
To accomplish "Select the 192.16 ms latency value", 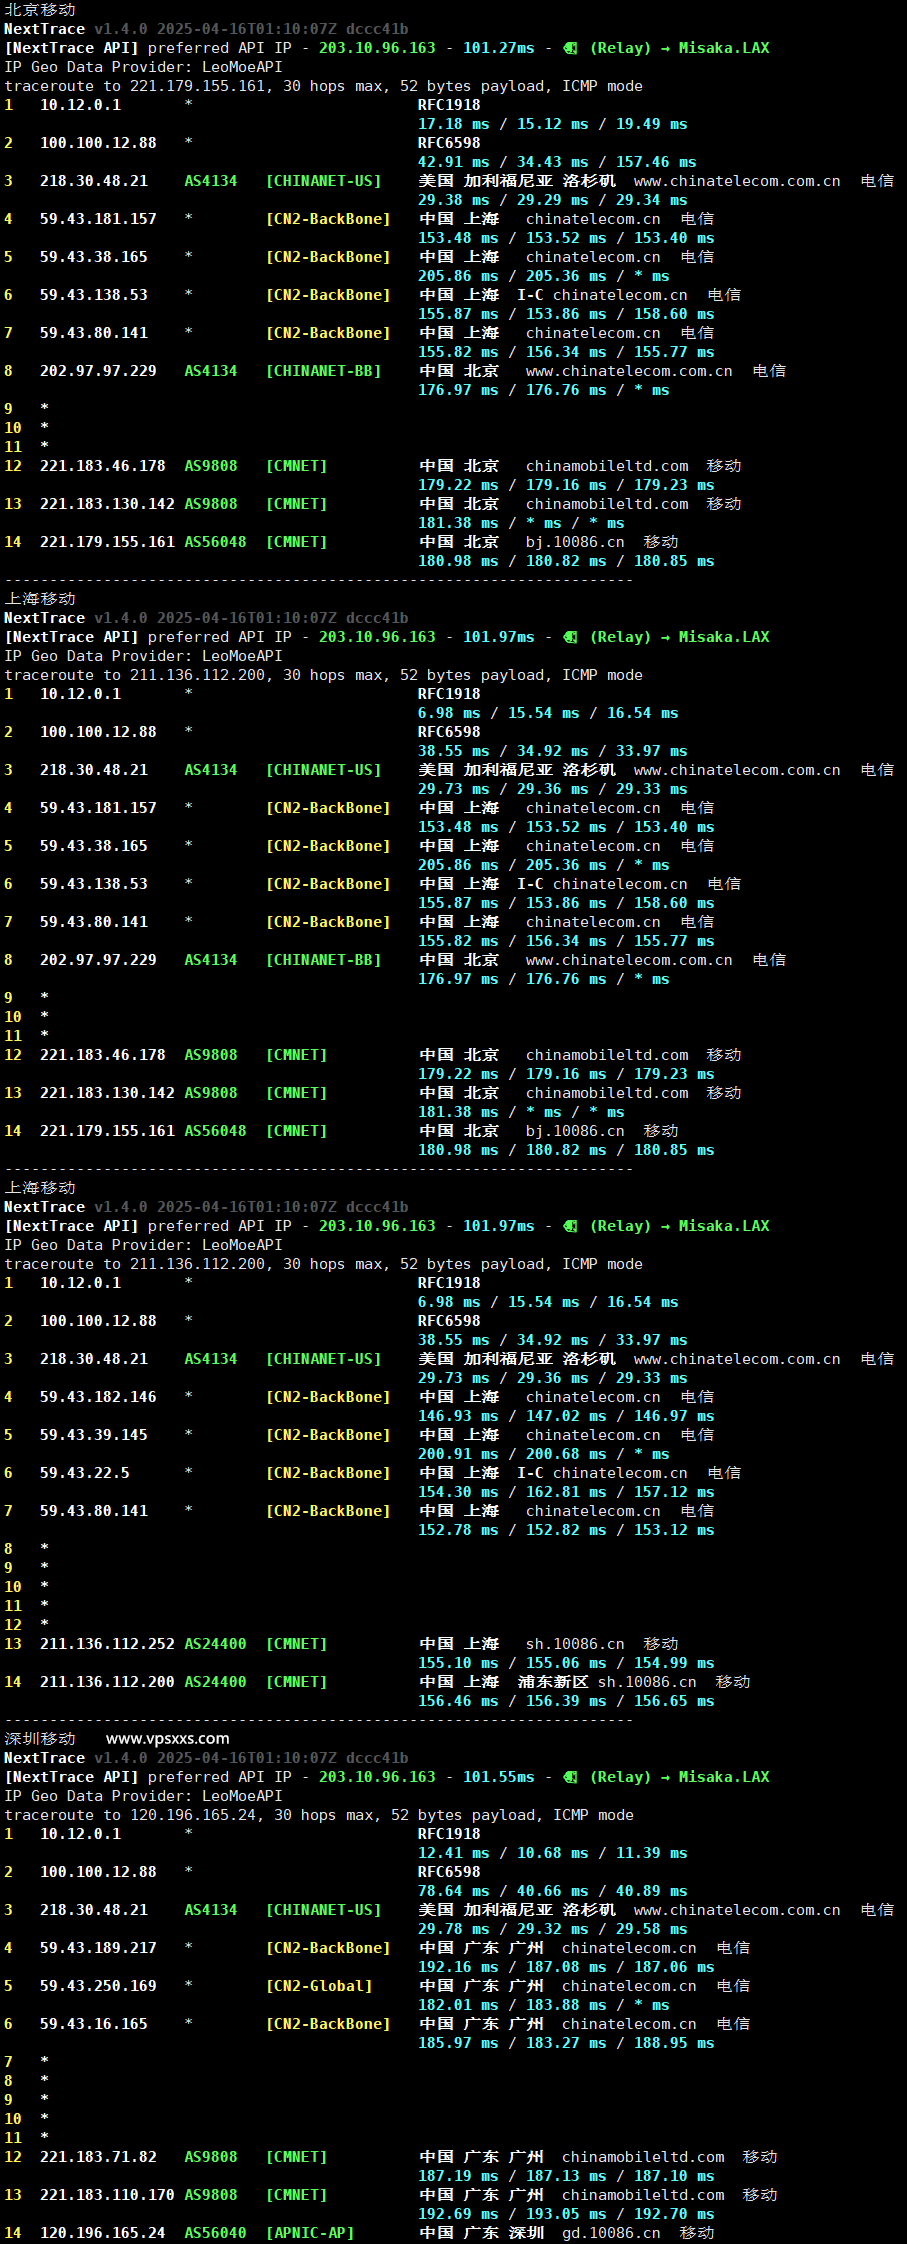I will point(458,1967).
